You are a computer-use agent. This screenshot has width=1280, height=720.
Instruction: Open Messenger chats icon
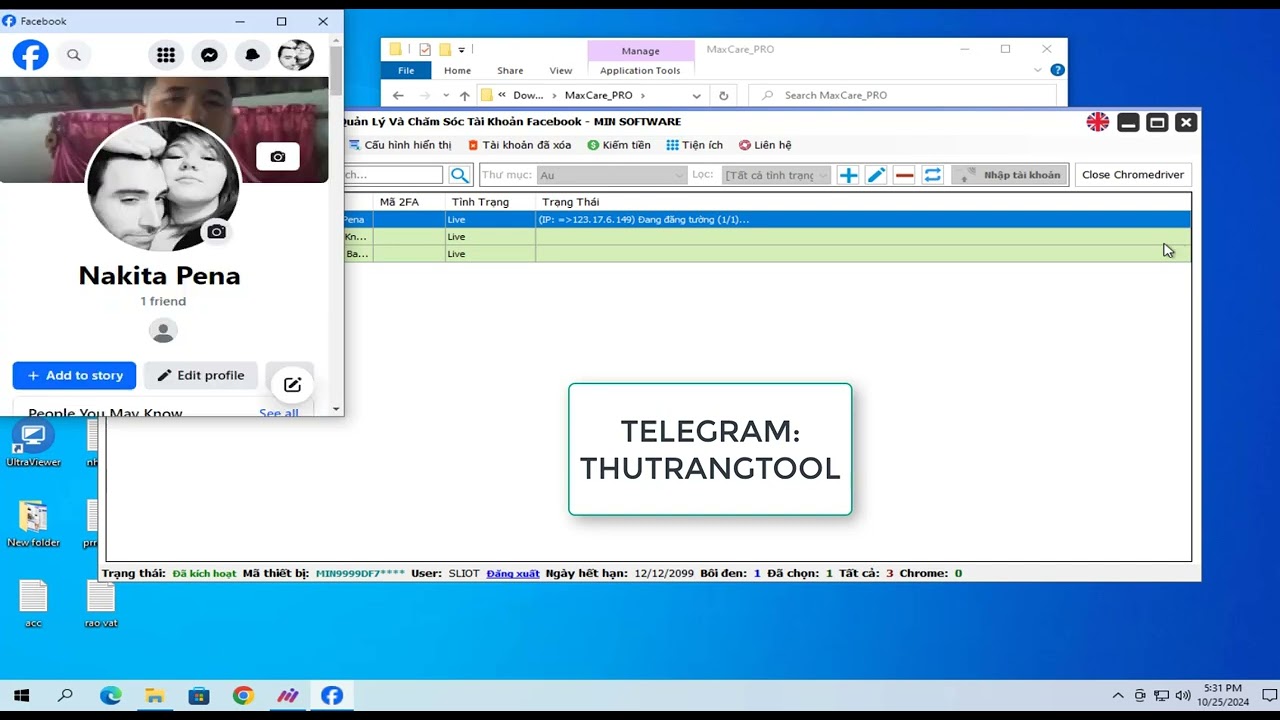(209, 55)
